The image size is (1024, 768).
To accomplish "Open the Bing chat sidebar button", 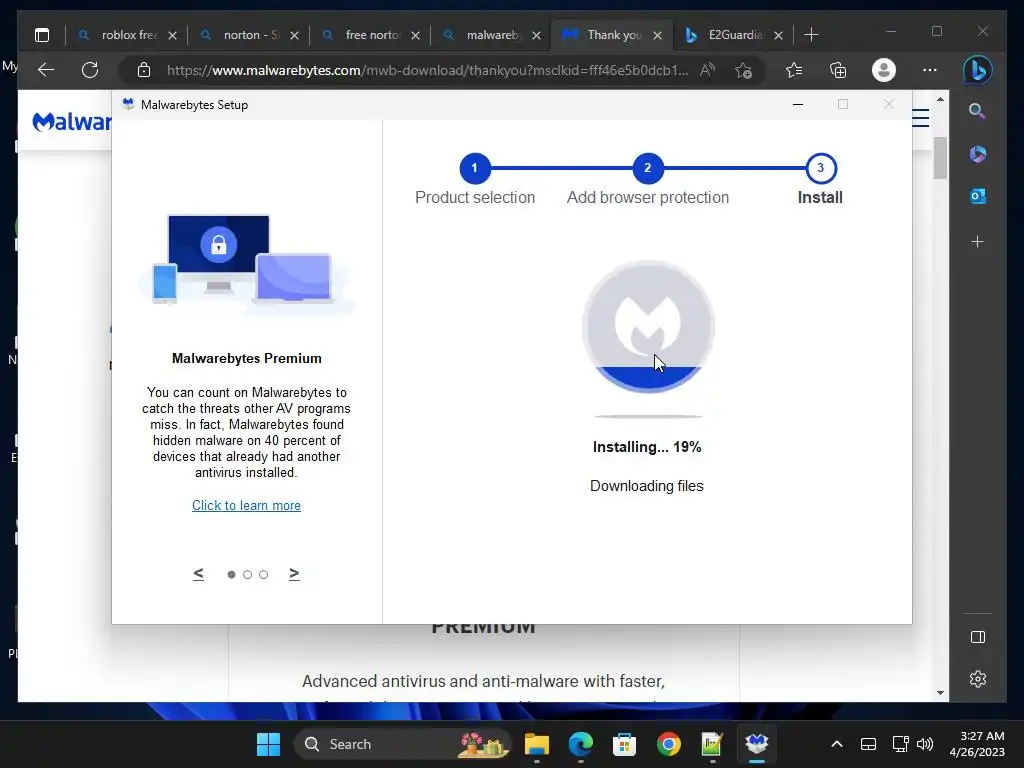I will point(978,70).
